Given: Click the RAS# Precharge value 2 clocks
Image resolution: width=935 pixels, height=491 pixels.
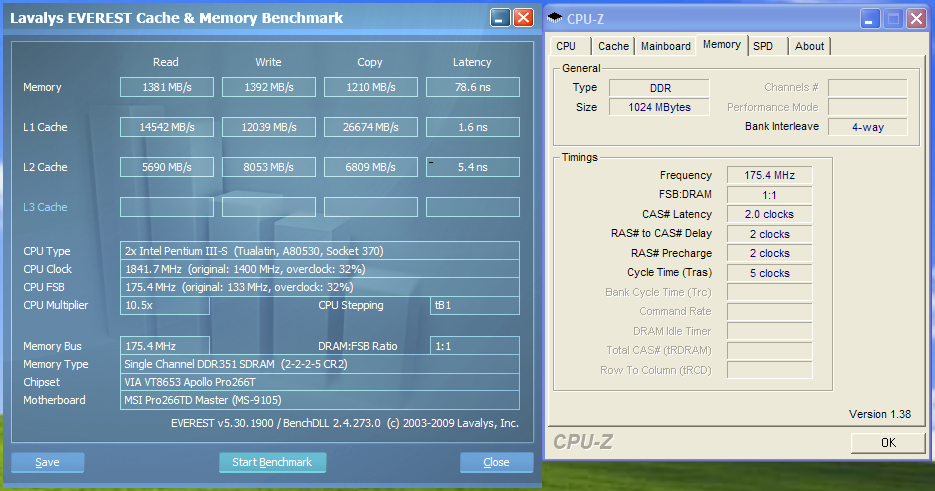Looking at the screenshot, I should point(769,253).
